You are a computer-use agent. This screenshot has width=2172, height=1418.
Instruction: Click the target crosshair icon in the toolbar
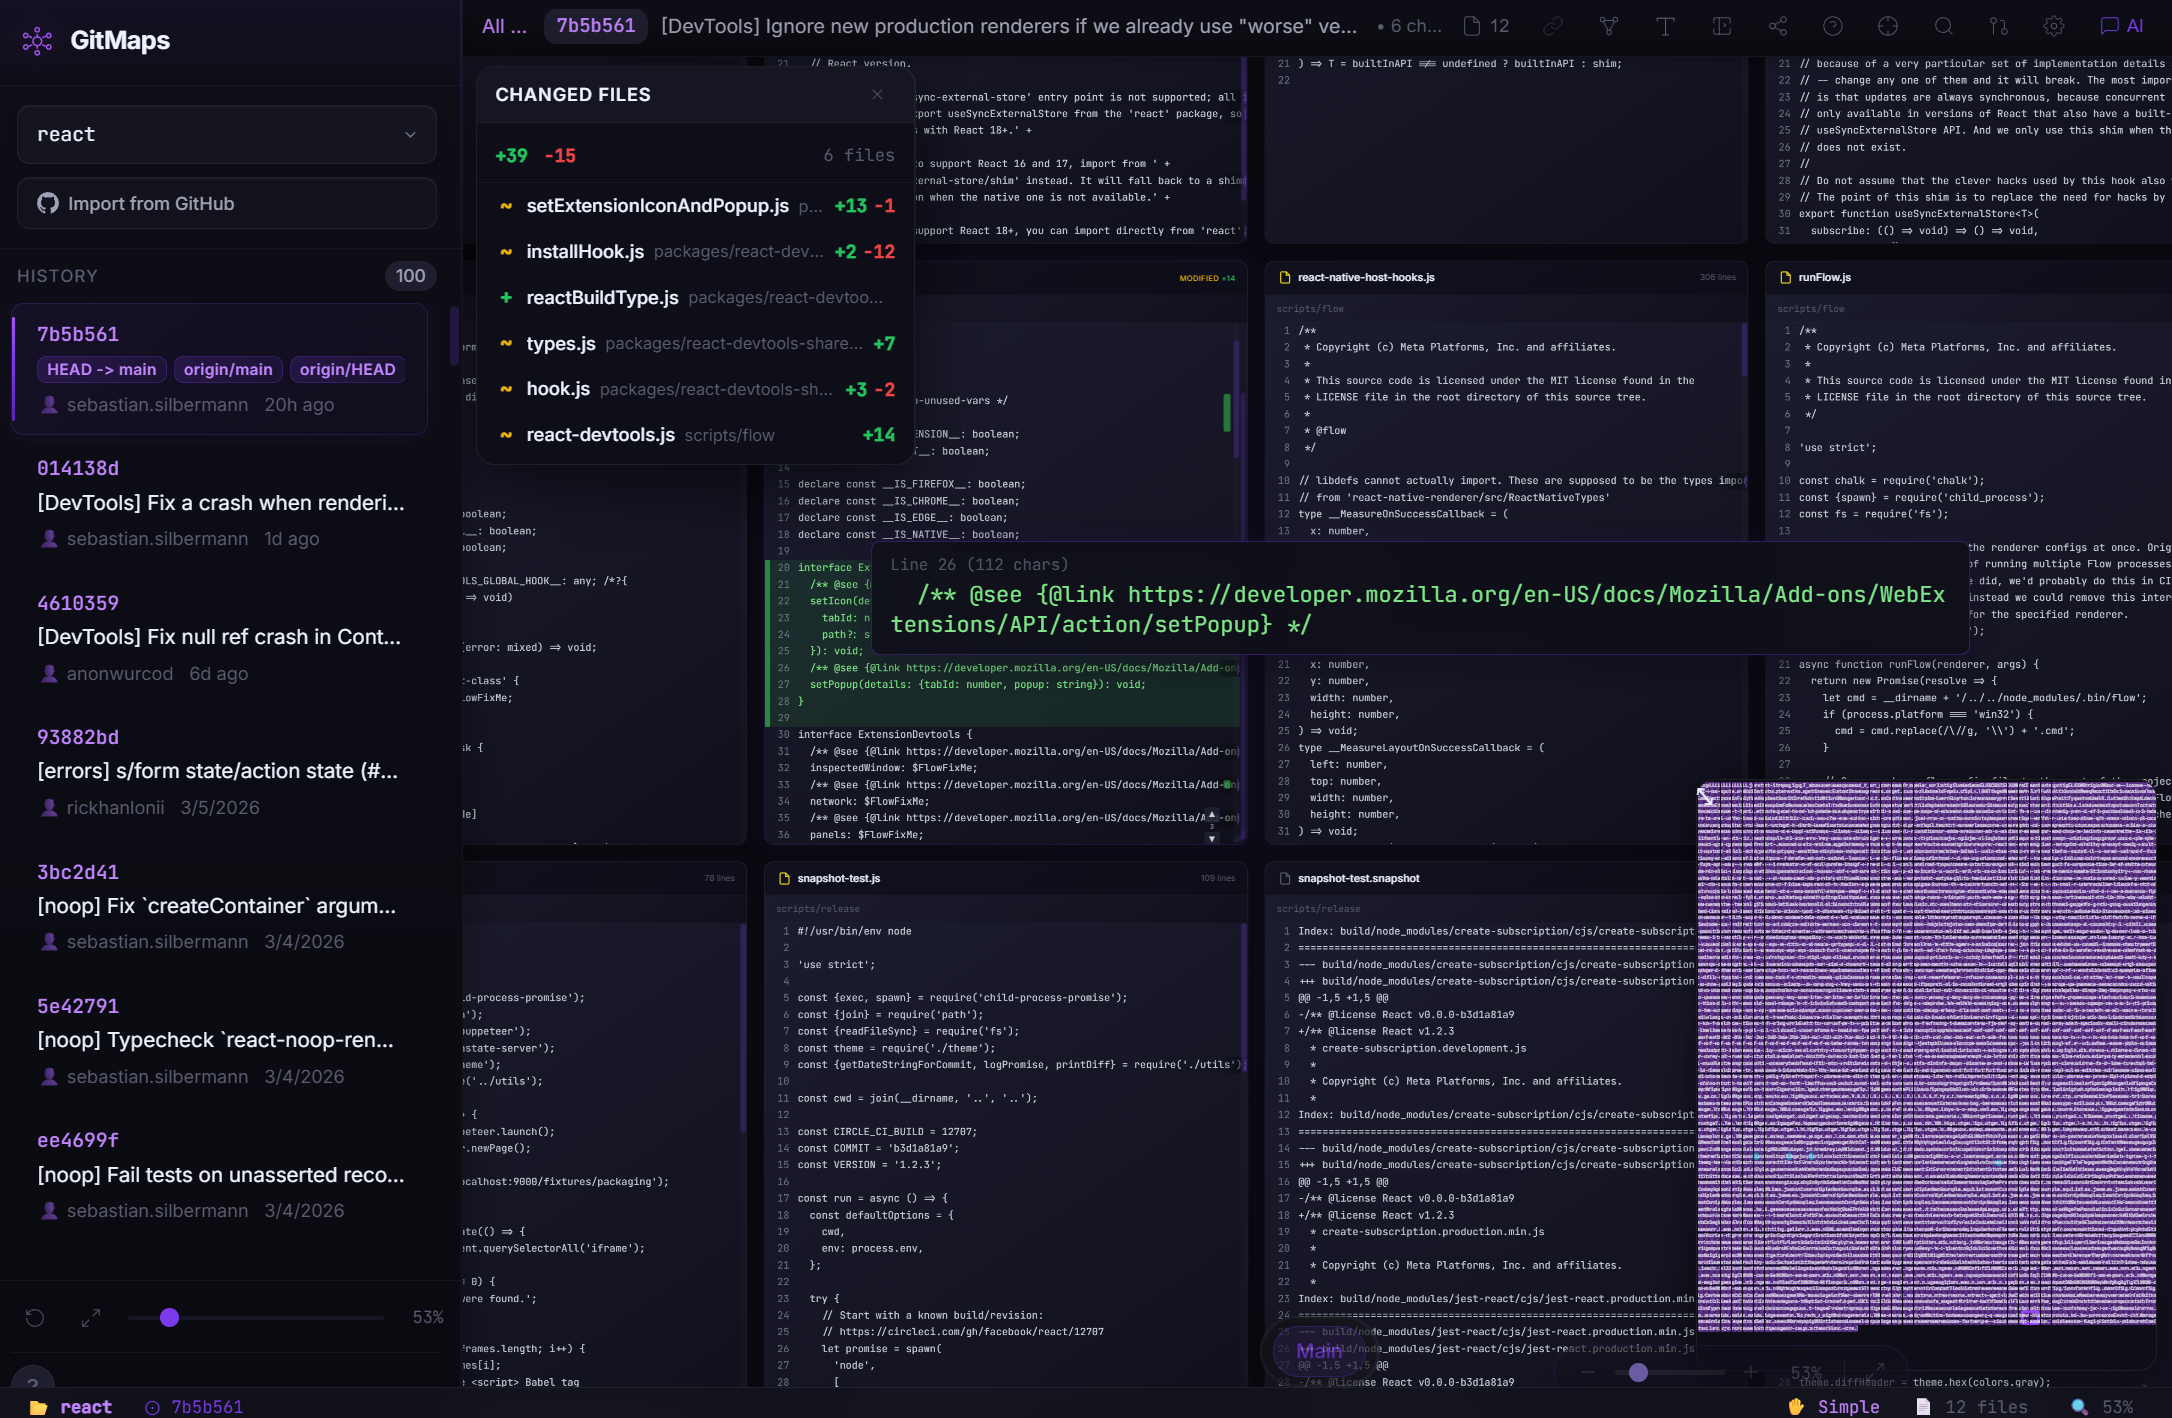pos(1888,26)
